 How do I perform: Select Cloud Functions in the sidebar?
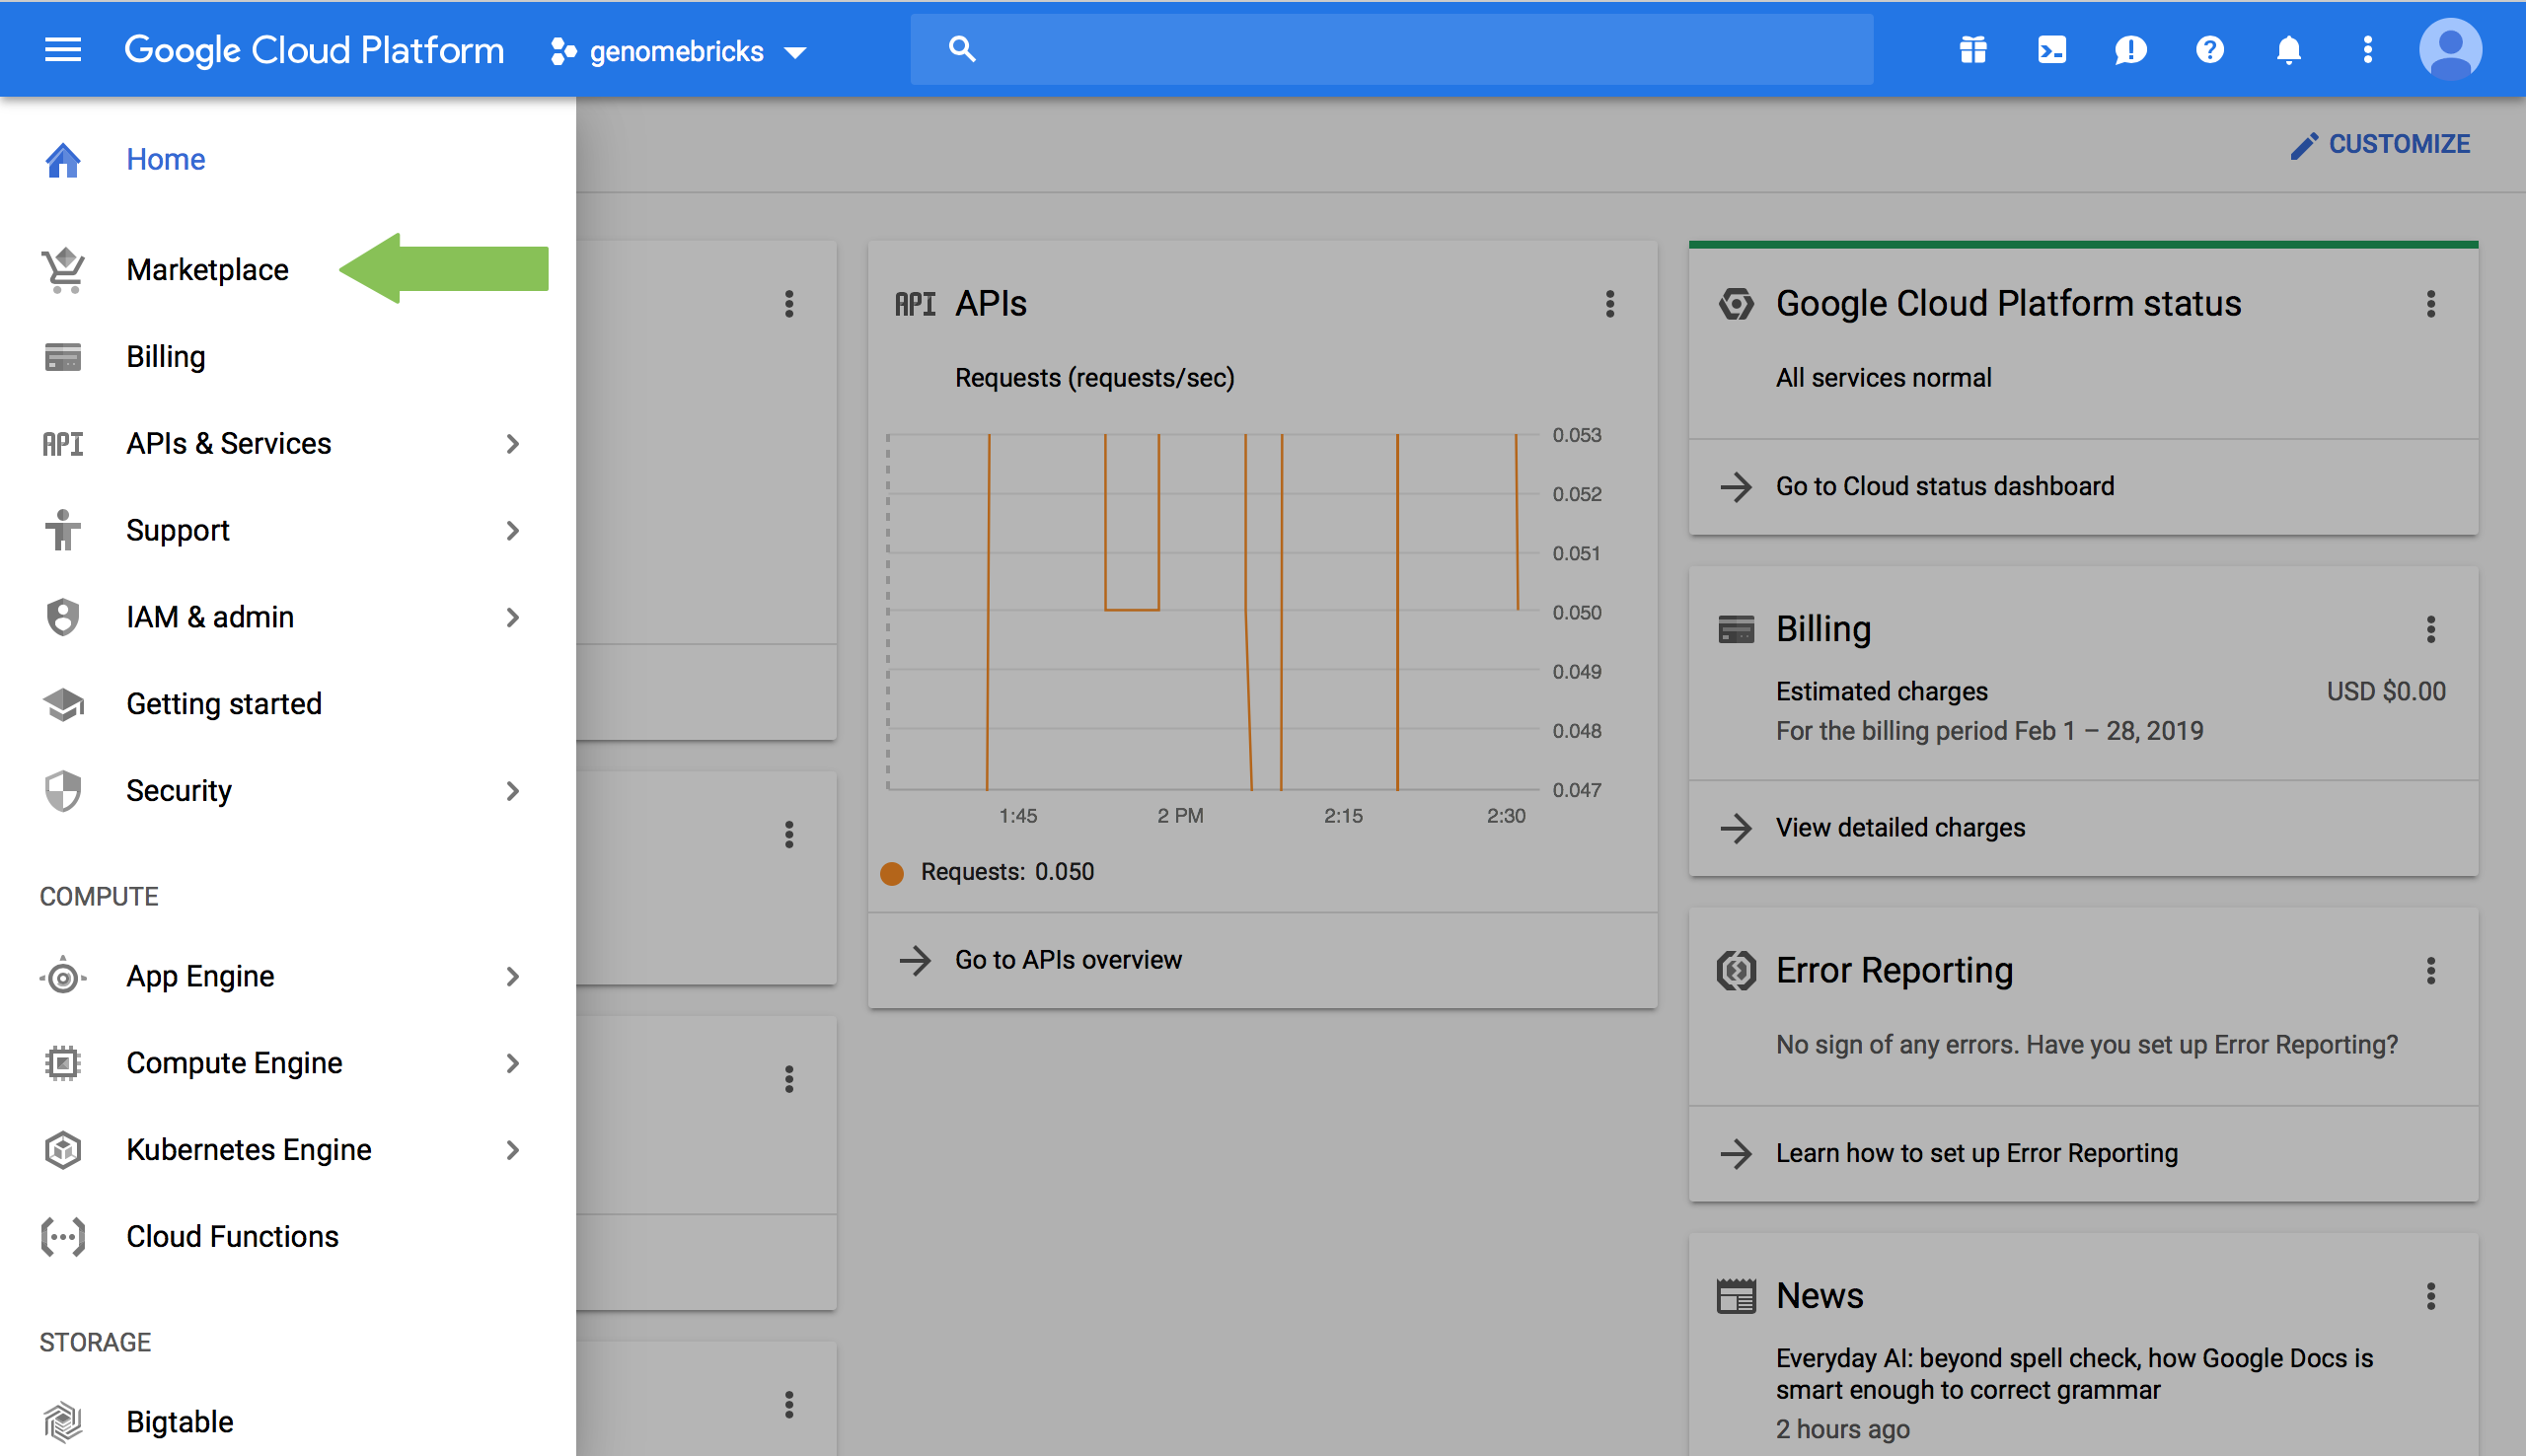232,1237
